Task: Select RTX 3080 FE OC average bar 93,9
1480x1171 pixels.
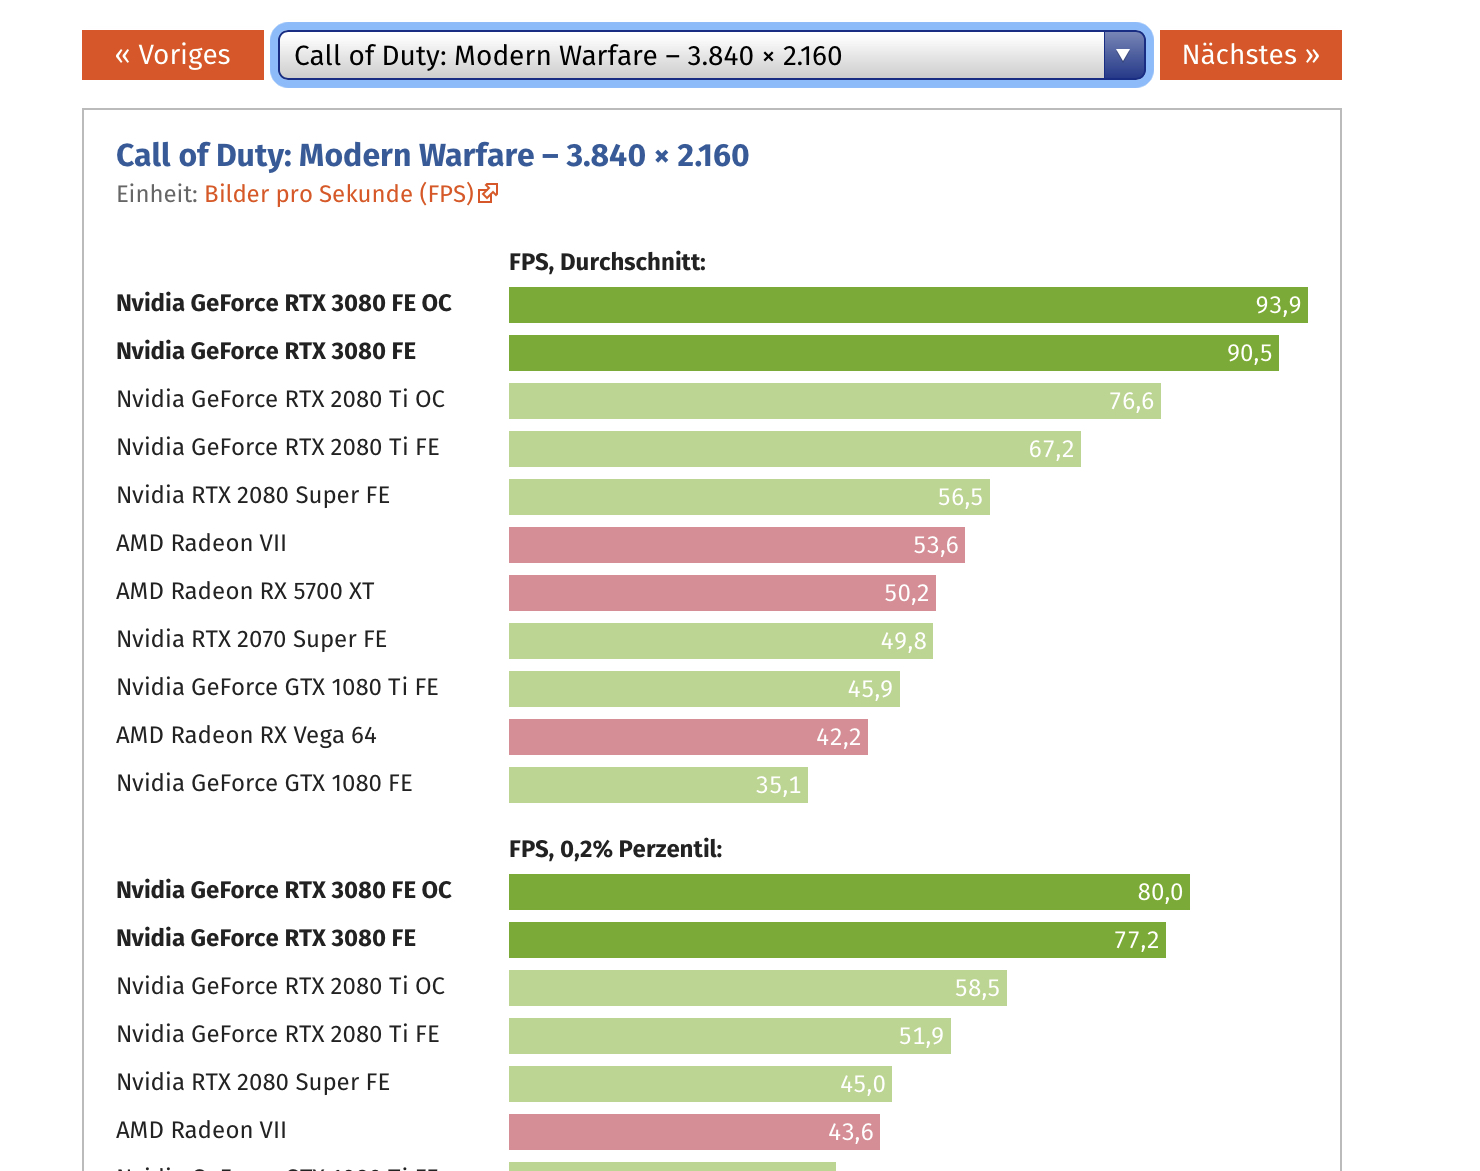Action: 908,305
